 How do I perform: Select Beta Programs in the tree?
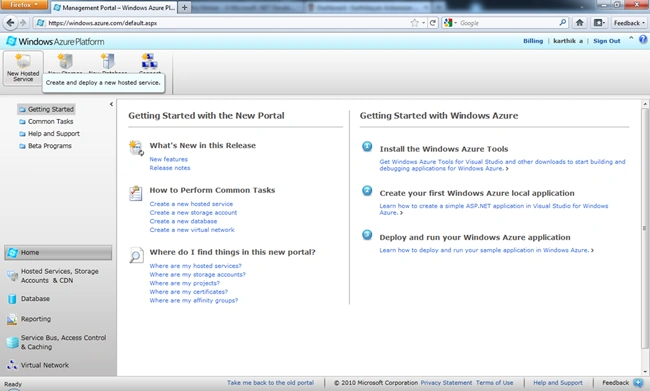46,146
